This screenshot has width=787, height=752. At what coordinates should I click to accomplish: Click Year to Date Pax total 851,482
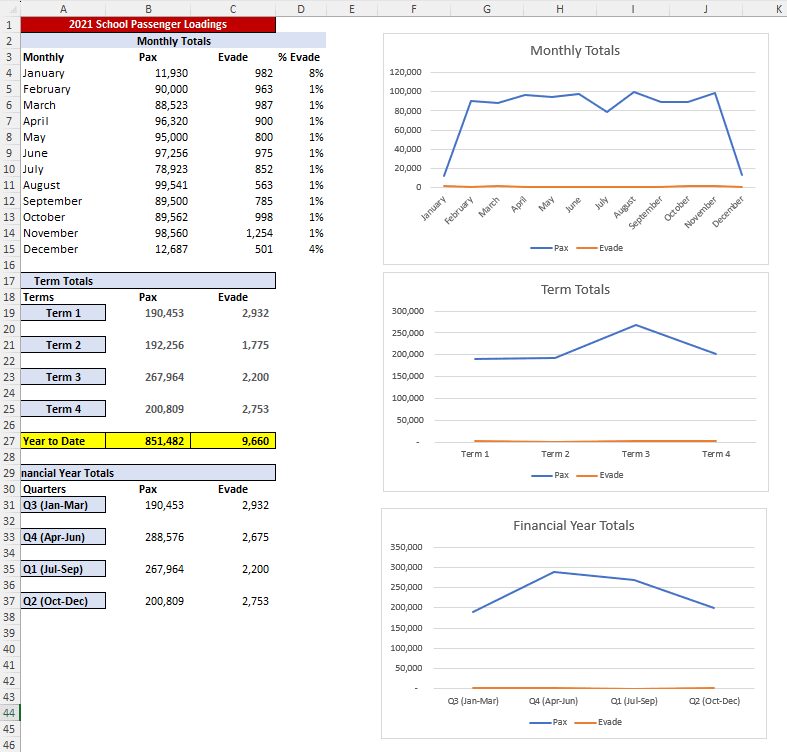[x=148, y=441]
